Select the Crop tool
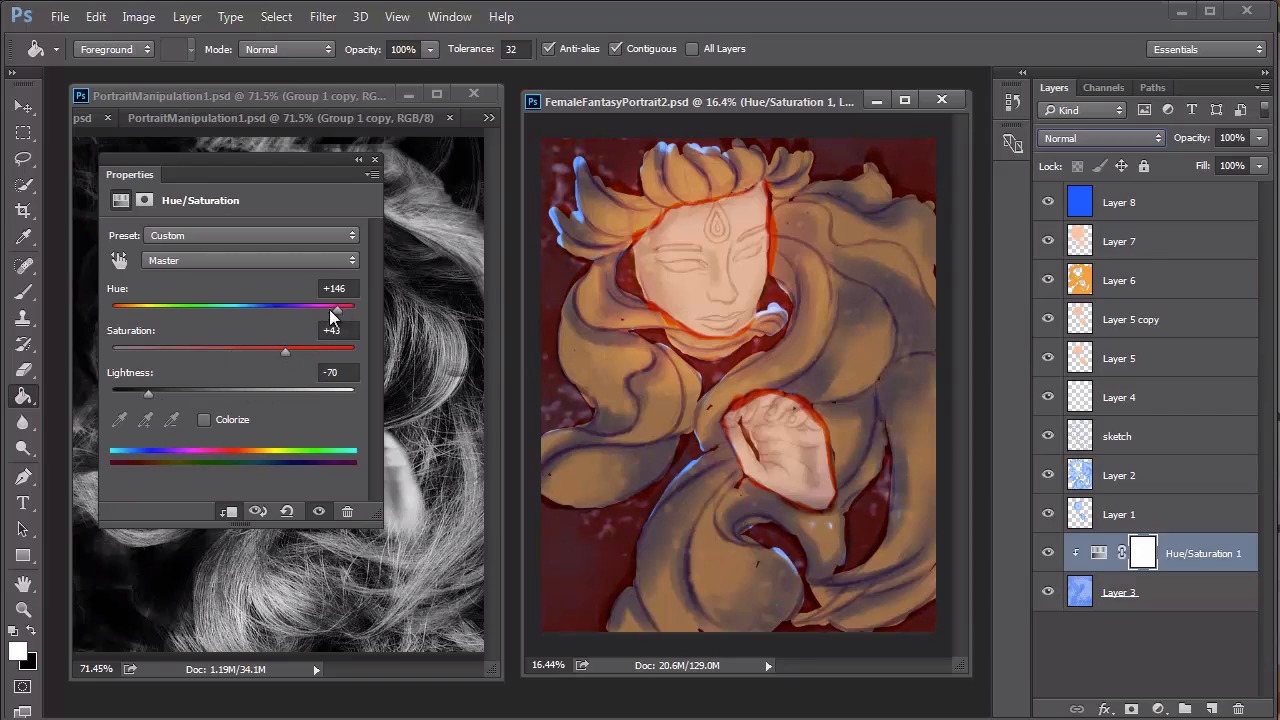The width and height of the screenshot is (1280, 720). (23, 211)
